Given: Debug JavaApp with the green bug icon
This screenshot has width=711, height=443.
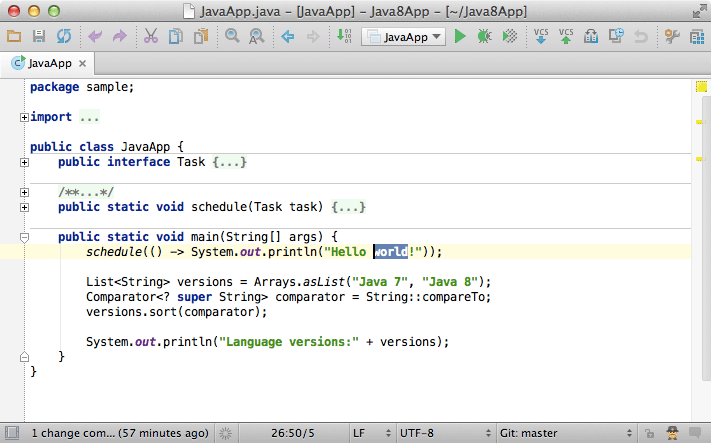Looking at the screenshot, I should pyautogui.click(x=484, y=36).
